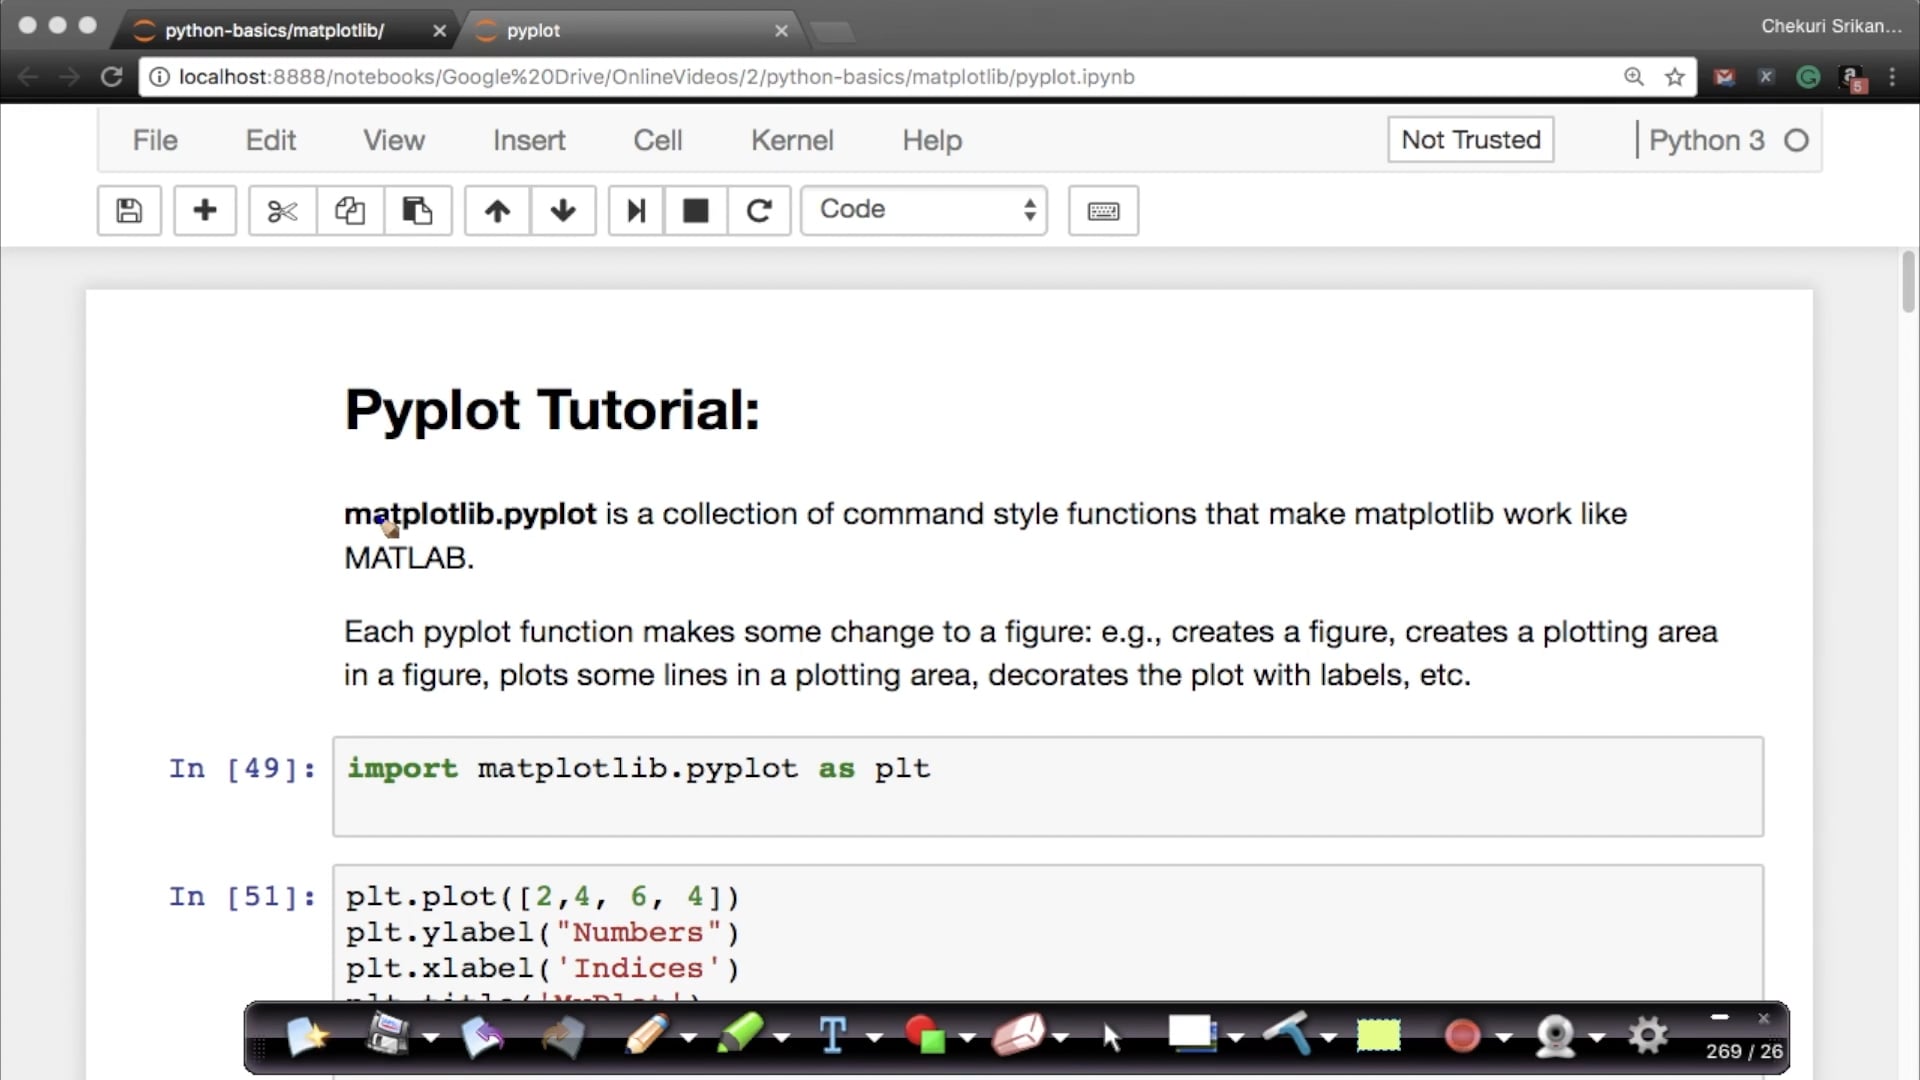Viewport: 1920px width, 1080px height.
Task: Paste cells below using the clipboard icon
Action: (x=417, y=211)
